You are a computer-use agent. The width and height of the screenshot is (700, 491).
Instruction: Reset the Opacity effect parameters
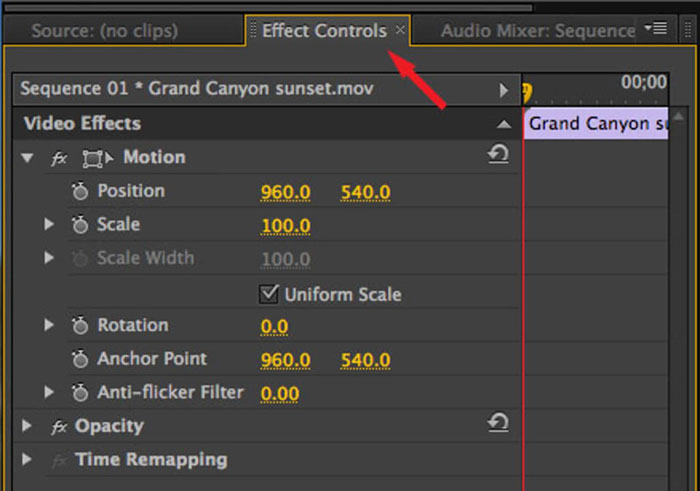[x=498, y=423]
